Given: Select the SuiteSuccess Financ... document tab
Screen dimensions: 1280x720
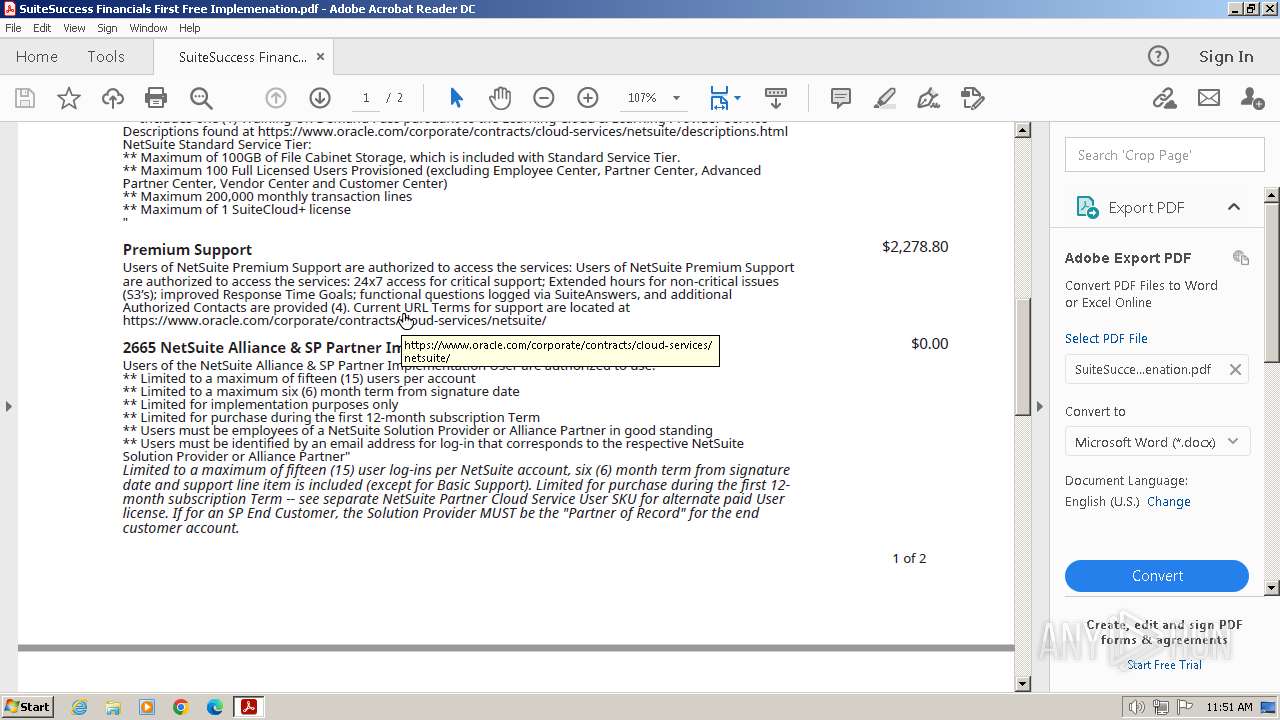Looking at the screenshot, I should (243, 57).
